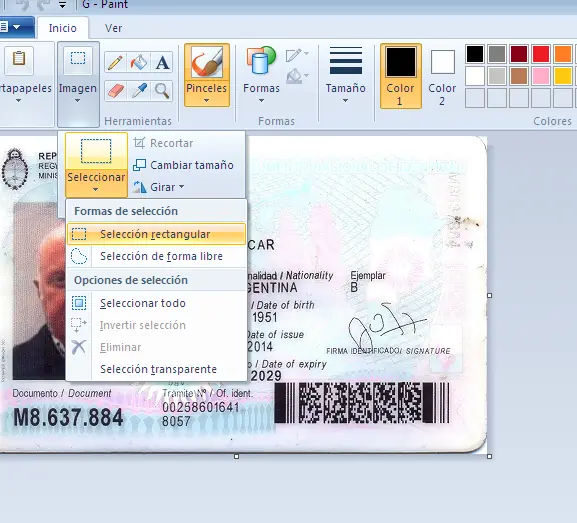This screenshot has height=523, width=577.
Task: Choose Selección de forma libre
Action: (x=156, y=256)
